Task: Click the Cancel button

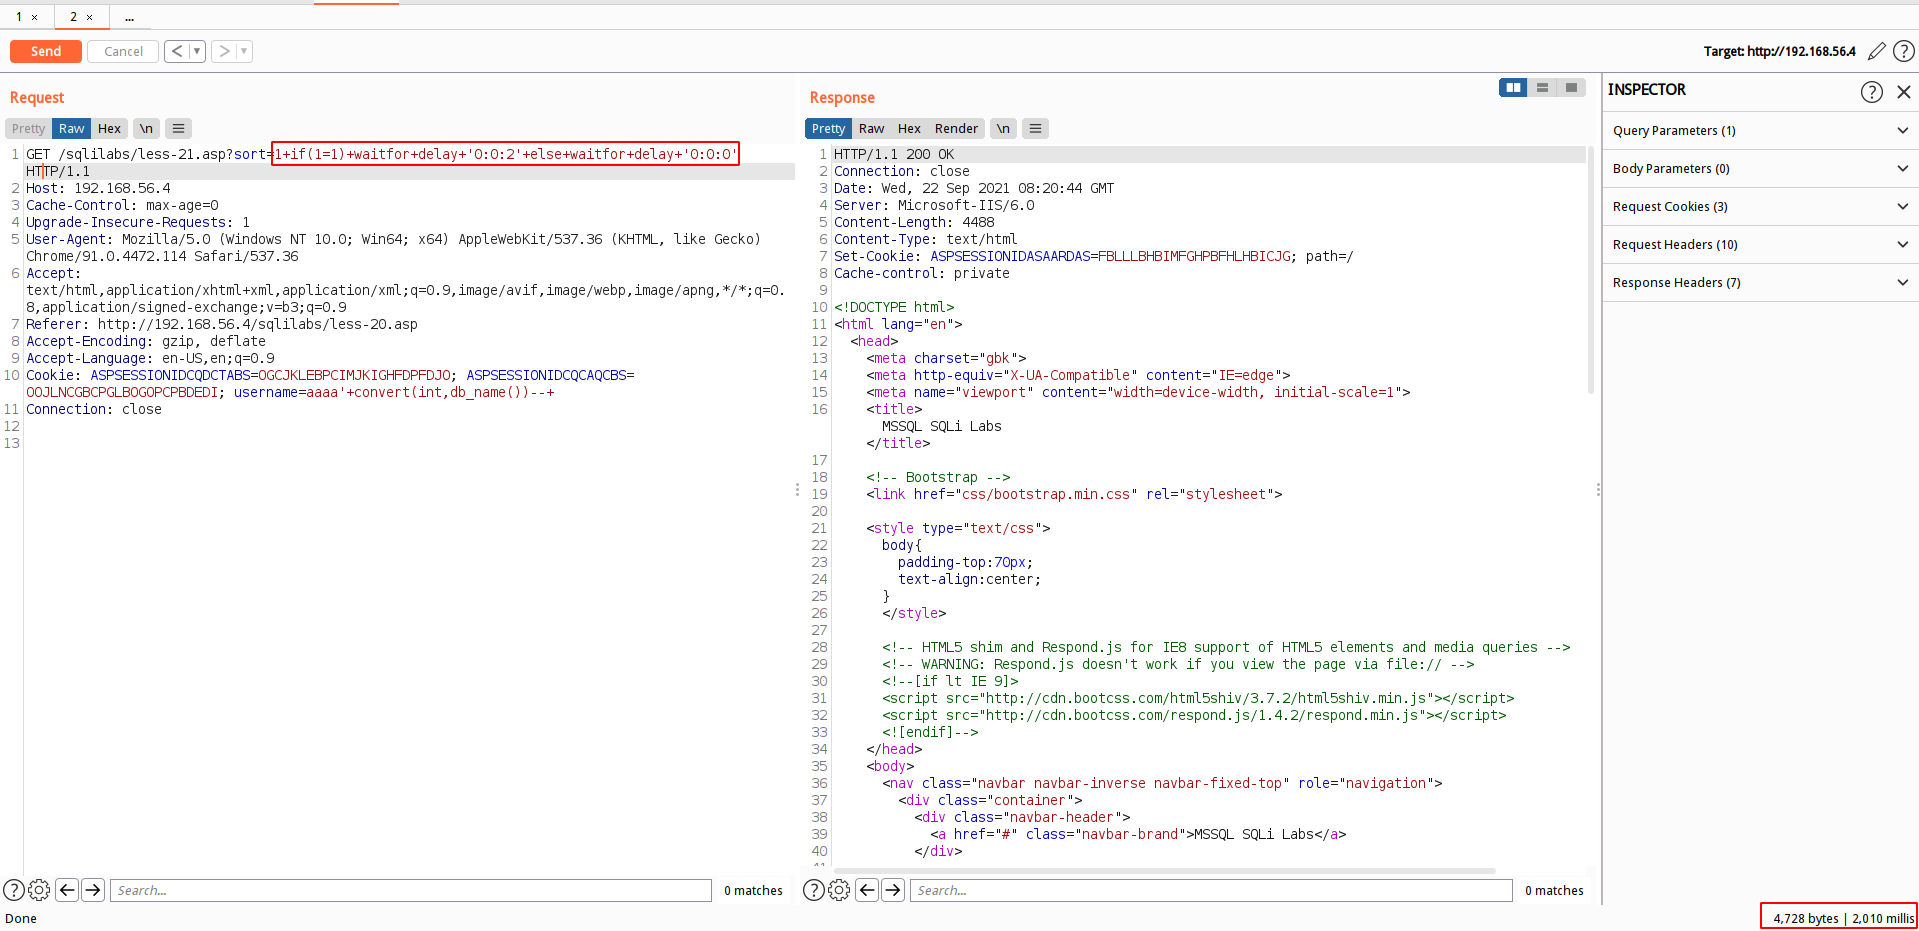Action: pyautogui.click(x=123, y=51)
